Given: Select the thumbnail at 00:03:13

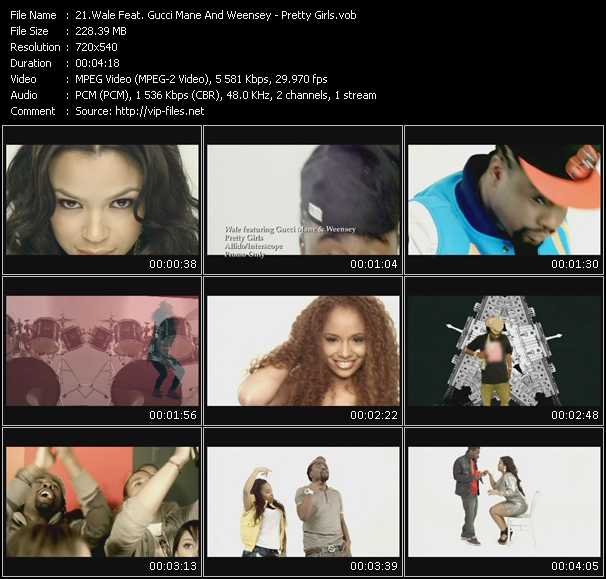Looking at the screenshot, I should click(102, 502).
